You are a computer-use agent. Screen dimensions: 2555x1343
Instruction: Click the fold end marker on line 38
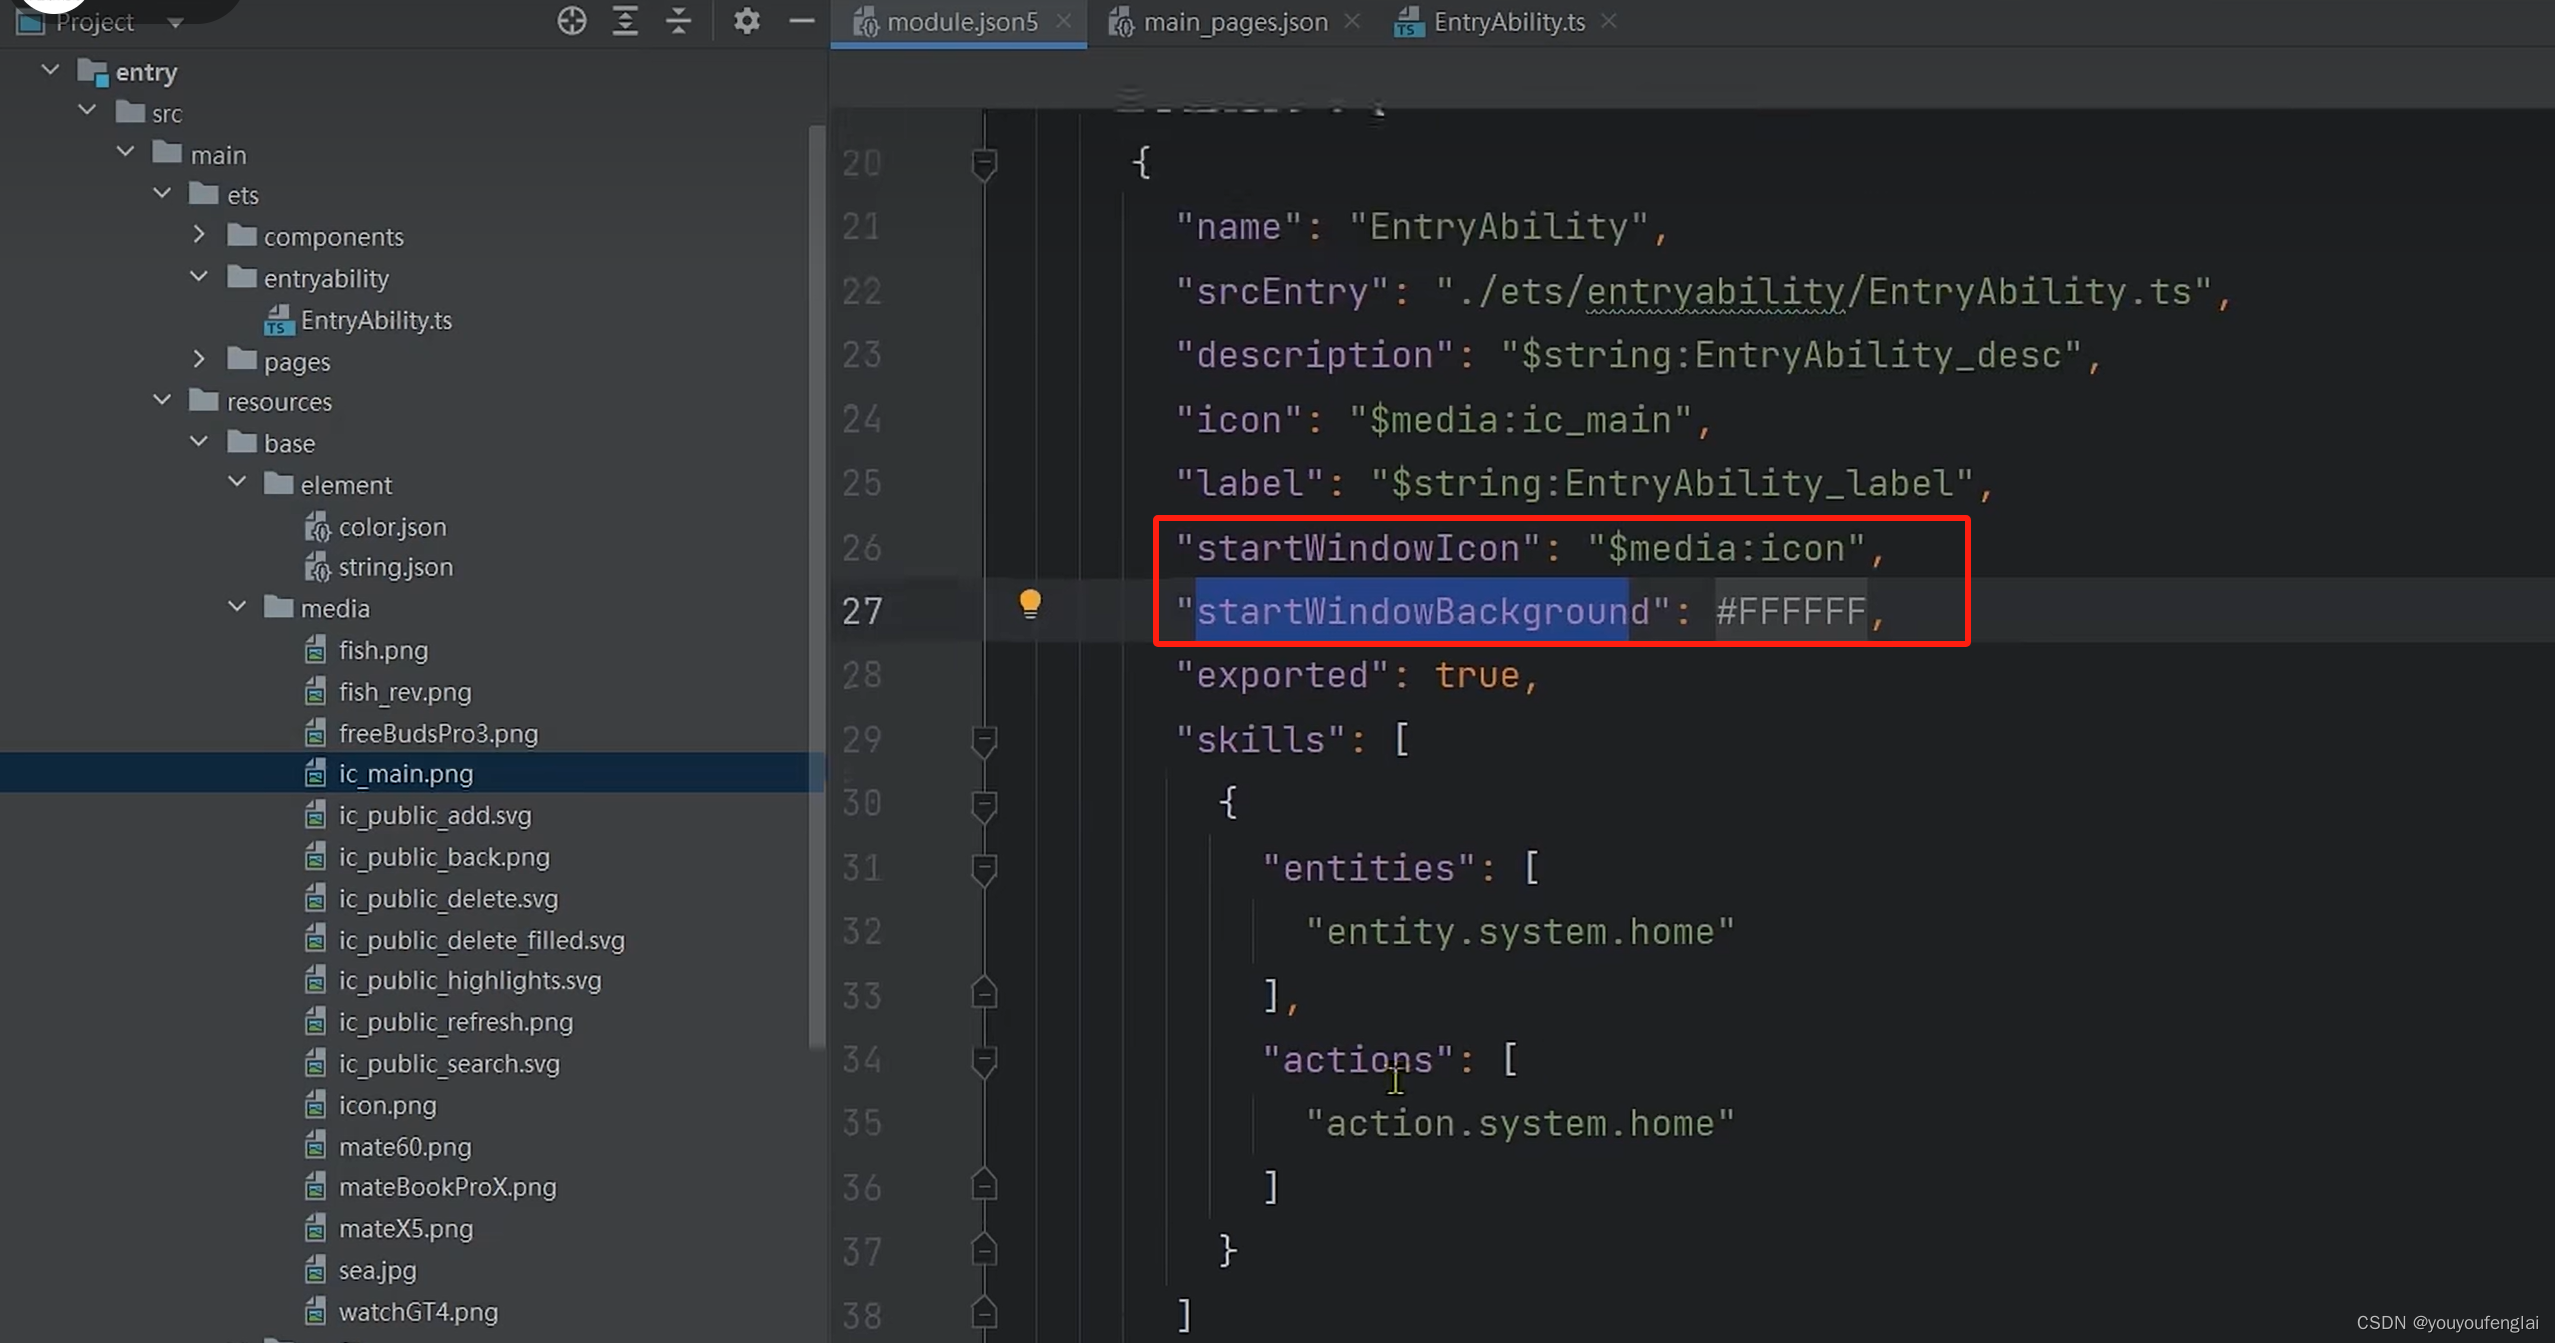pyautogui.click(x=984, y=1312)
